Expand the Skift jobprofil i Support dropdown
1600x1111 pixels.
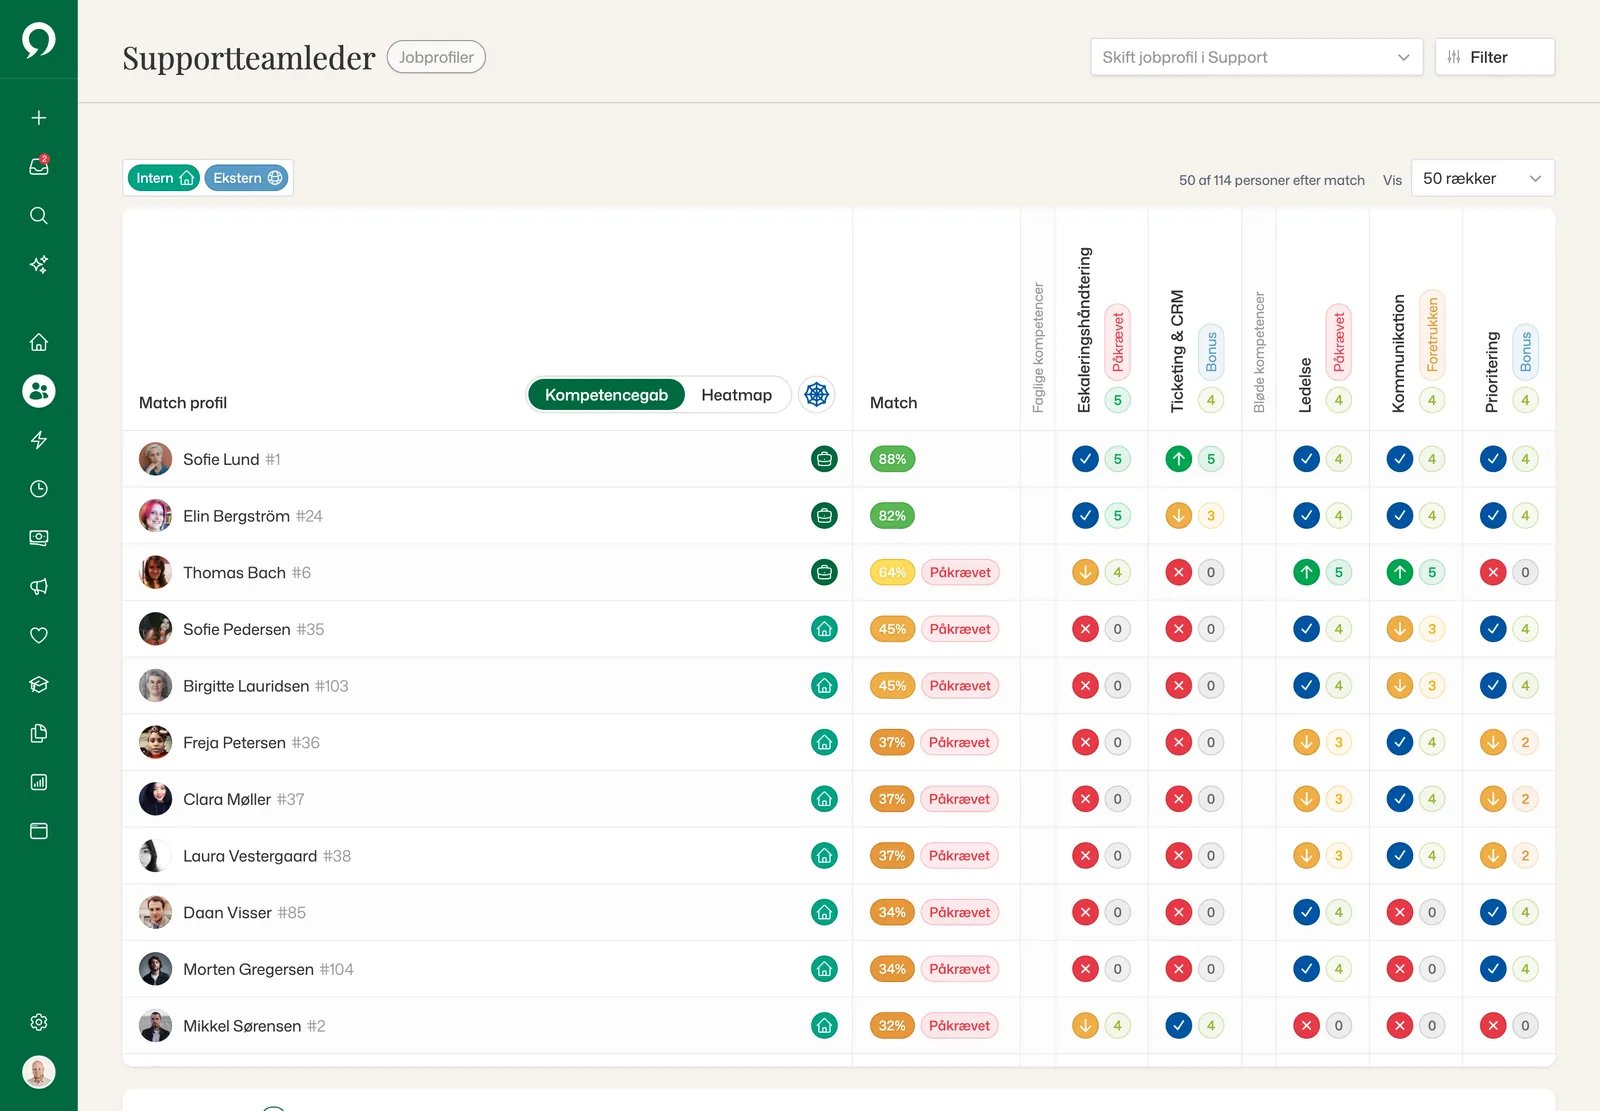[x=1256, y=57]
